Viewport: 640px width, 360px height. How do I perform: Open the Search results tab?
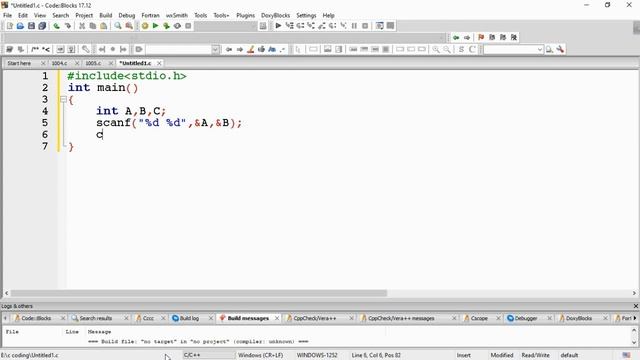(x=96, y=318)
